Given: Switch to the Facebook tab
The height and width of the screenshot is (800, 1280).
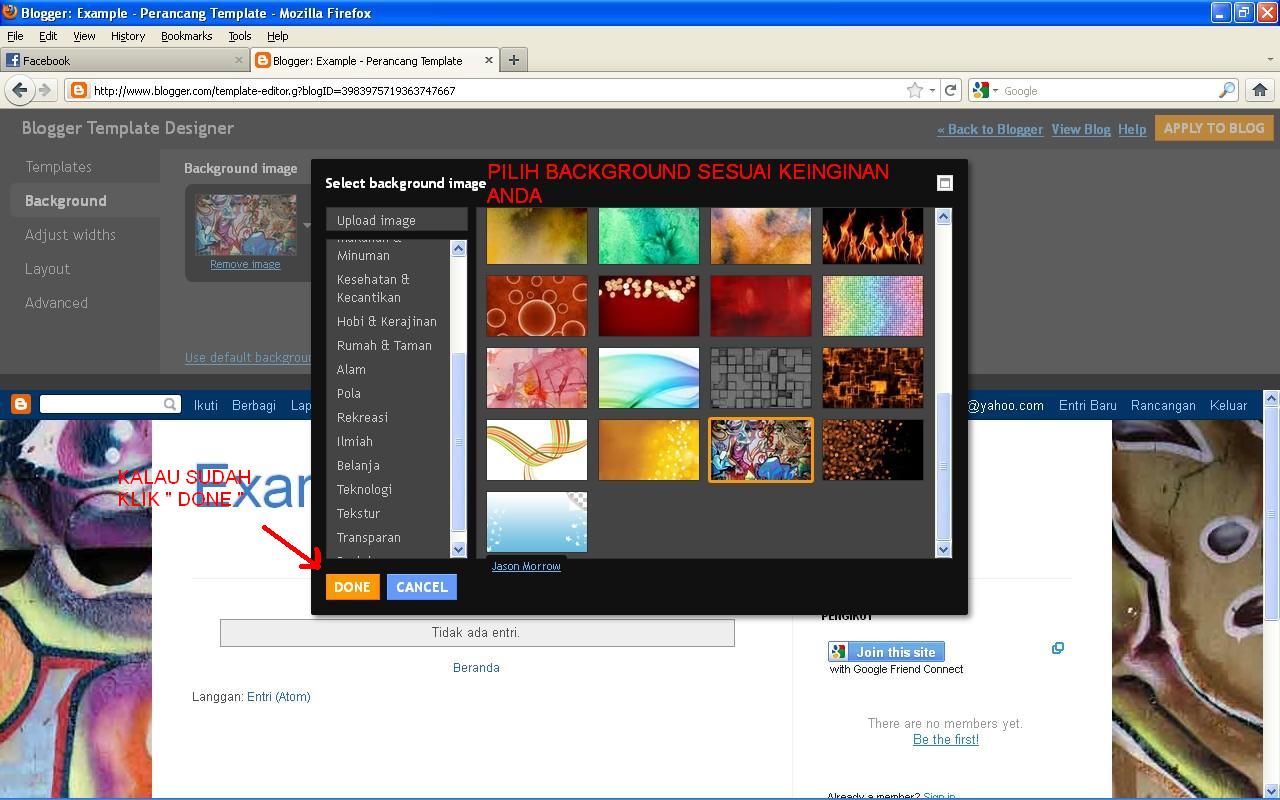Looking at the screenshot, I should click(124, 60).
